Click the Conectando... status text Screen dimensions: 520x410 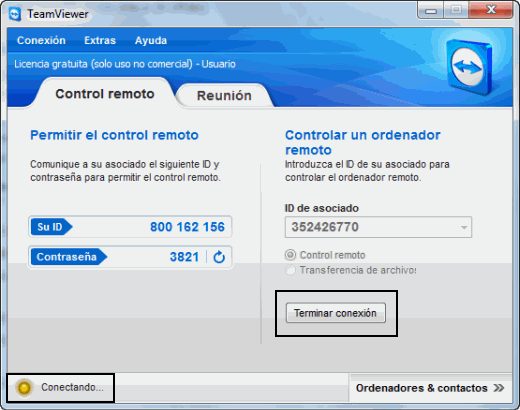72,387
